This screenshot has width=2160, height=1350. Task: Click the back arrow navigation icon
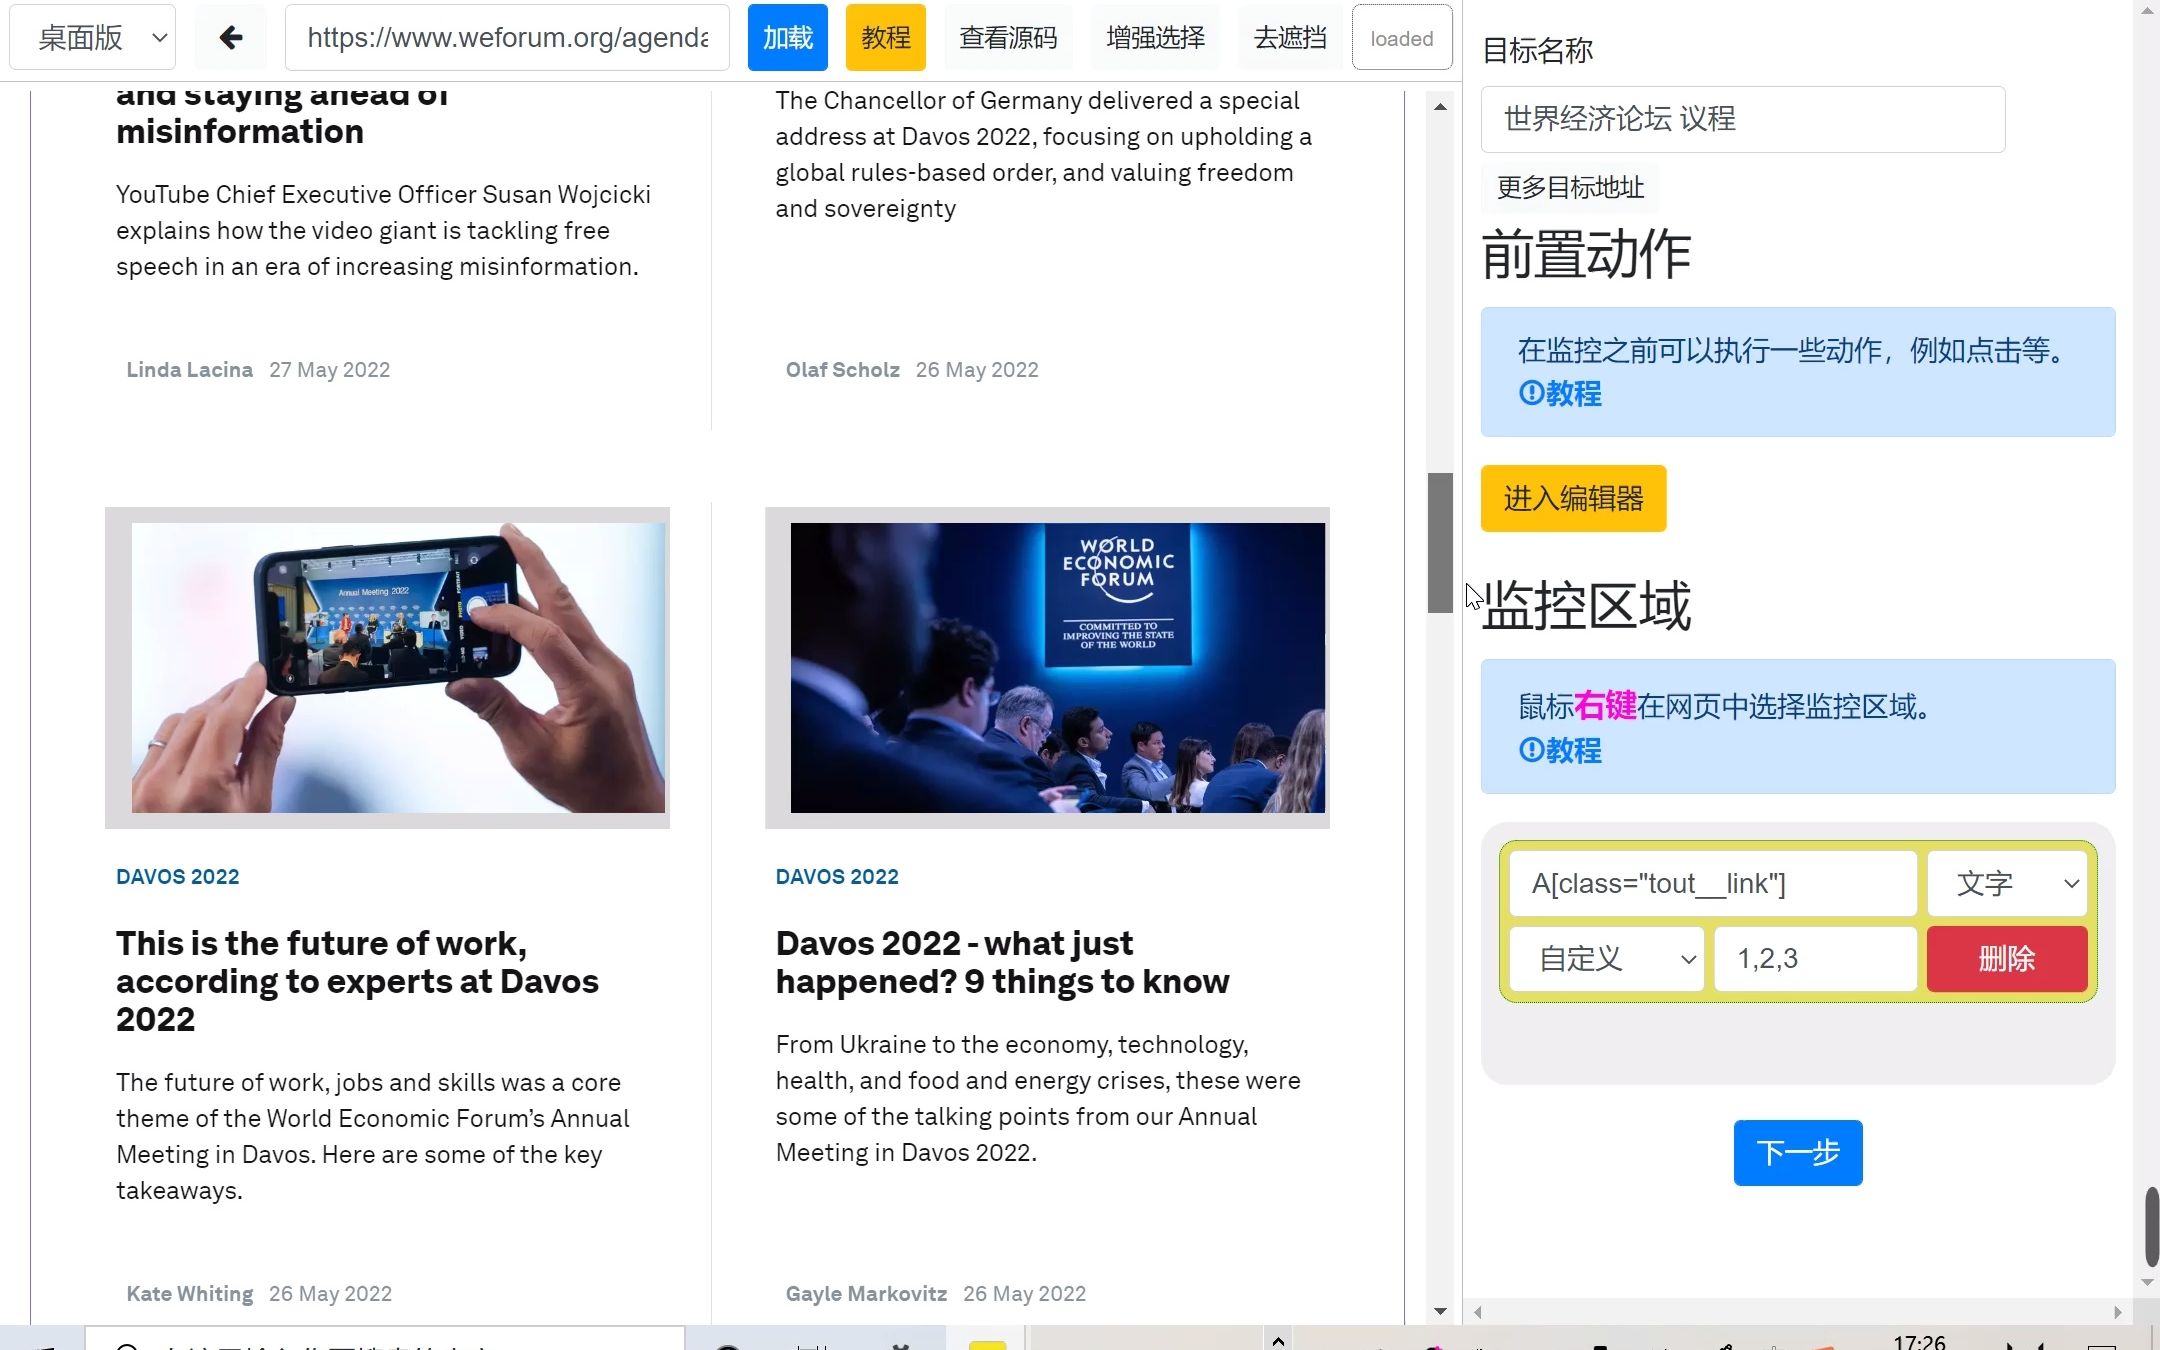click(x=231, y=38)
